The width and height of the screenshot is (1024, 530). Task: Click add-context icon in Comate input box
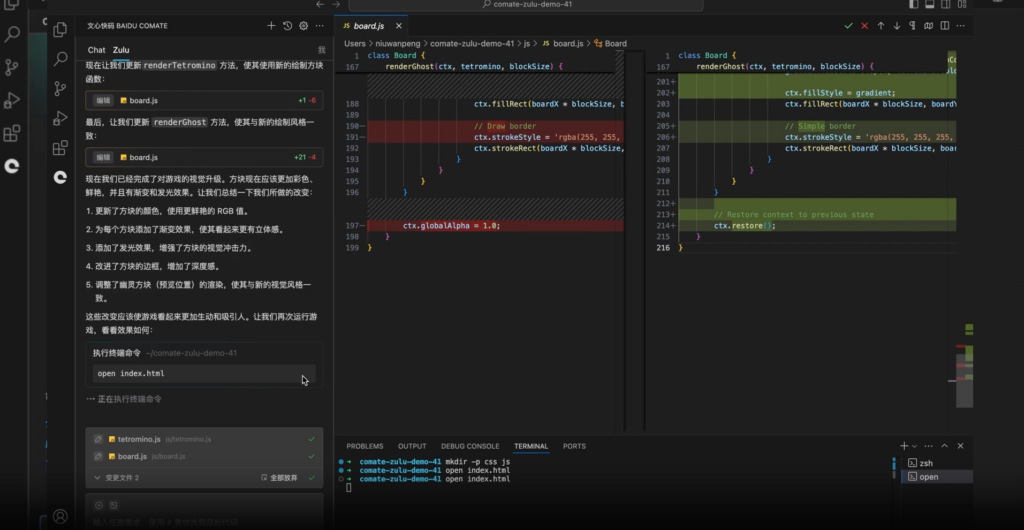click(99, 505)
